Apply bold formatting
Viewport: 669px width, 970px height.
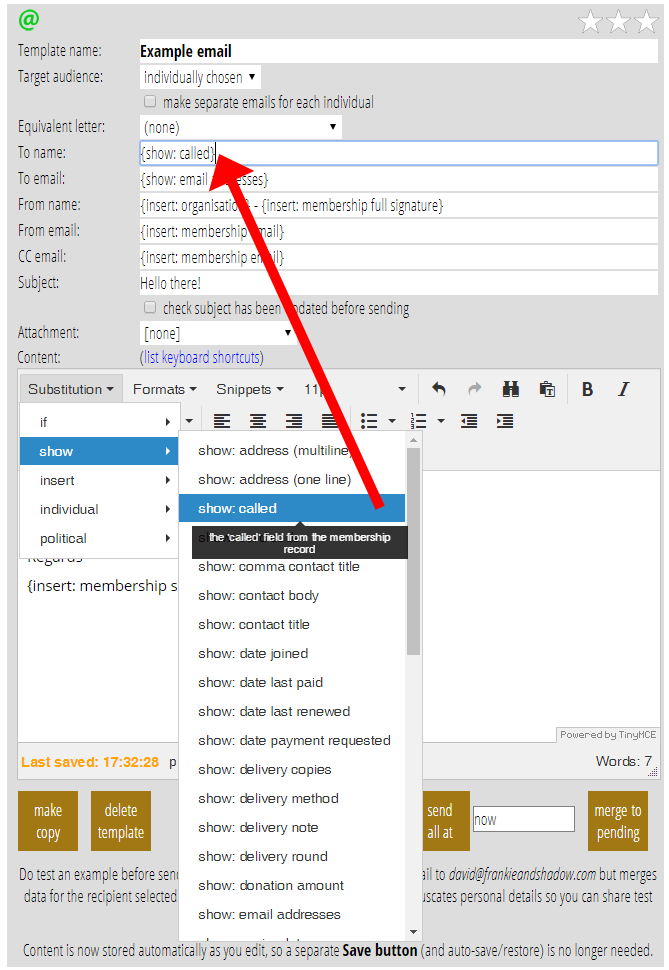coord(587,389)
